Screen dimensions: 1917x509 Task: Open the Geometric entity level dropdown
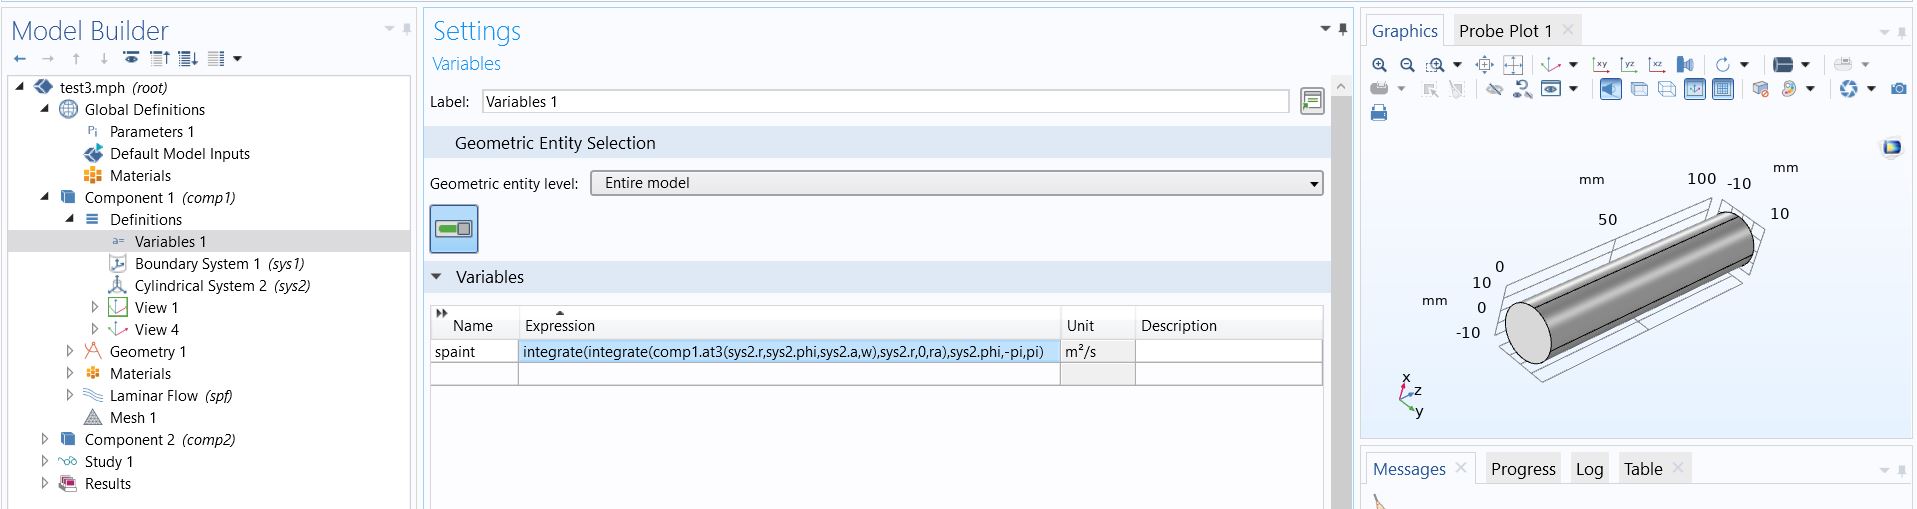click(x=956, y=183)
